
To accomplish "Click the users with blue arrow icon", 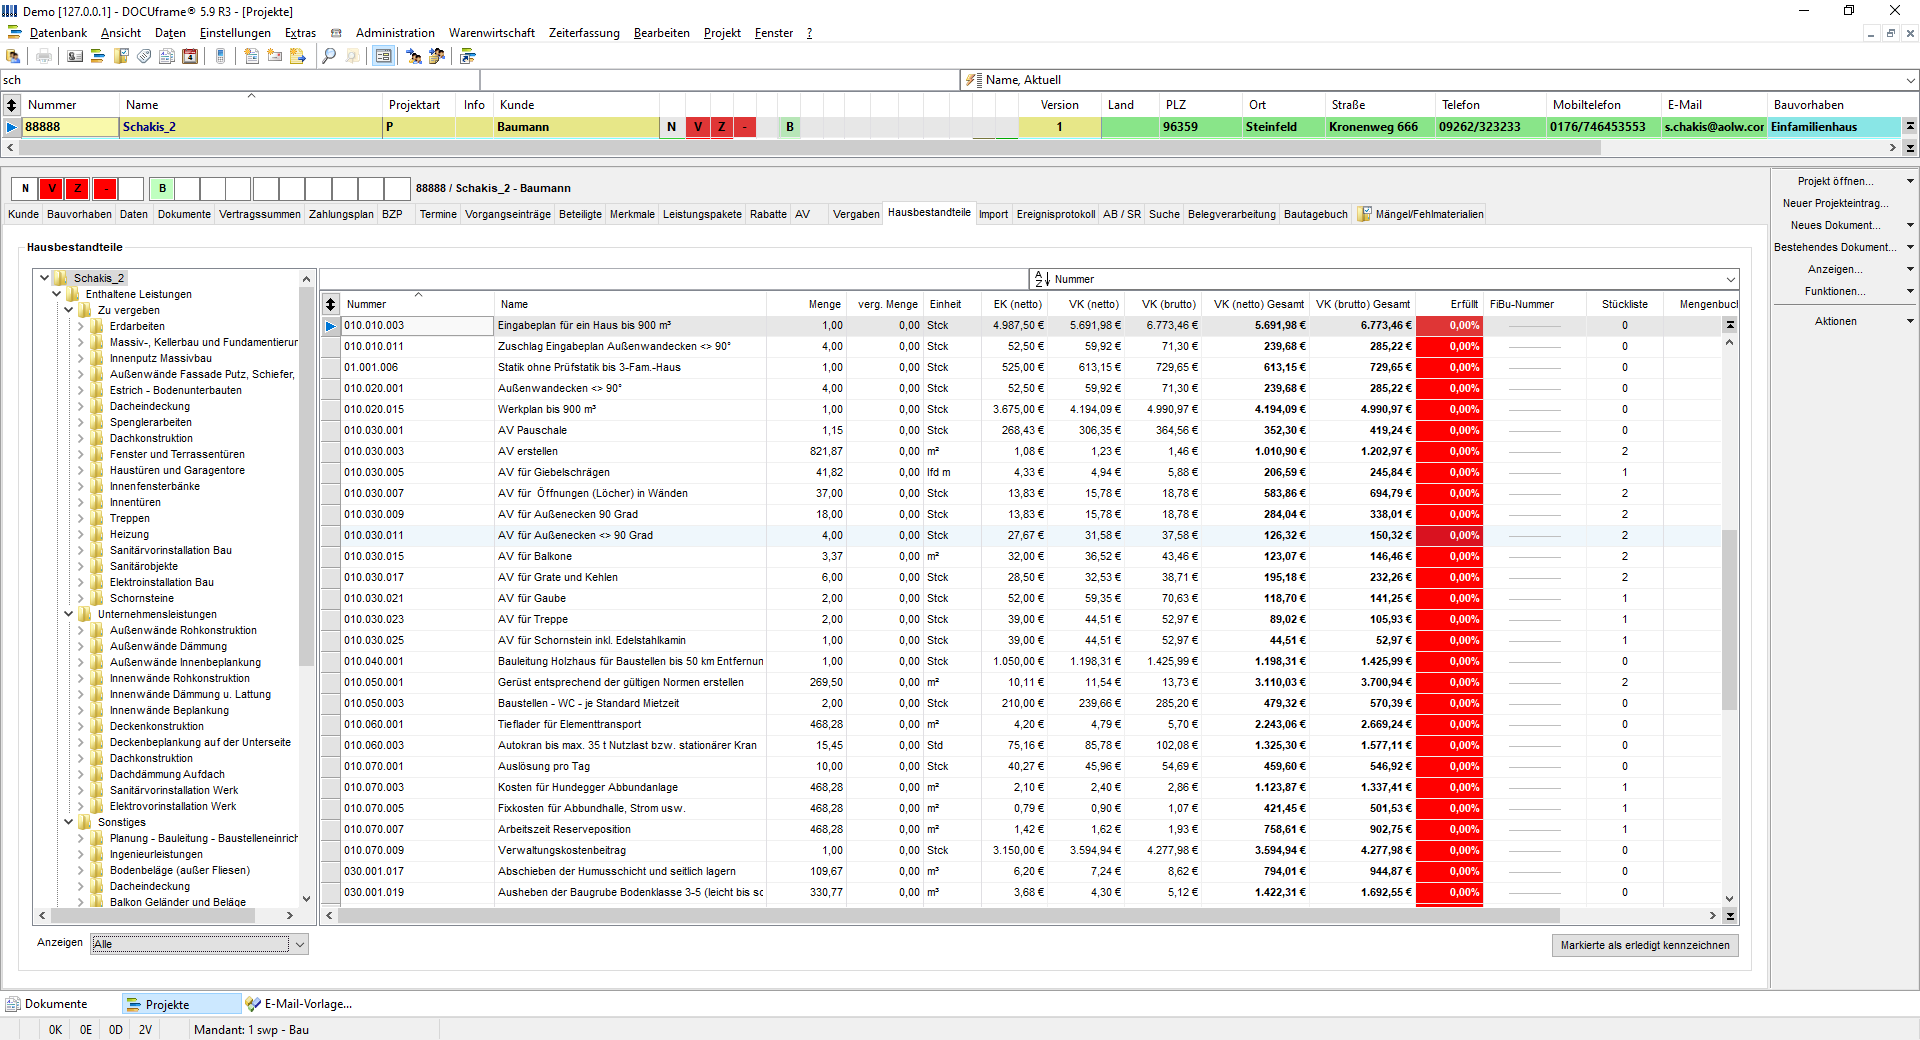I will [x=414, y=56].
